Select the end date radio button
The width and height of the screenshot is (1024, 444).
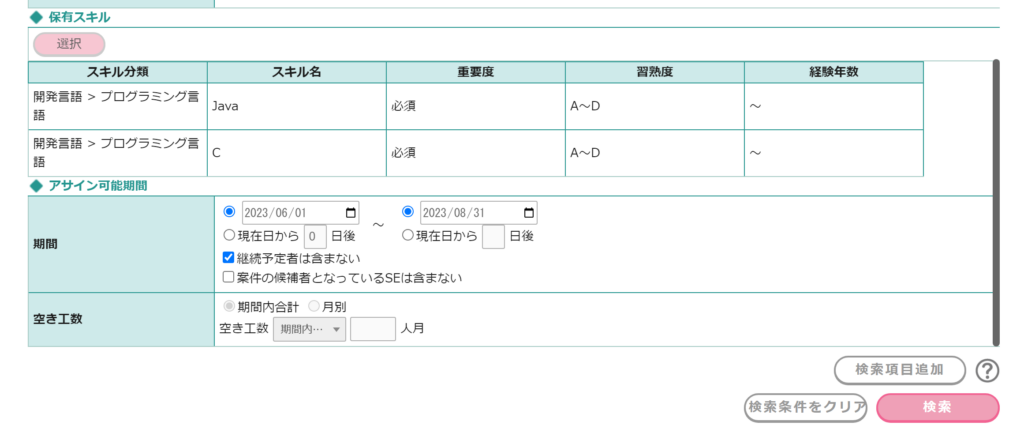click(x=408, y=212)
